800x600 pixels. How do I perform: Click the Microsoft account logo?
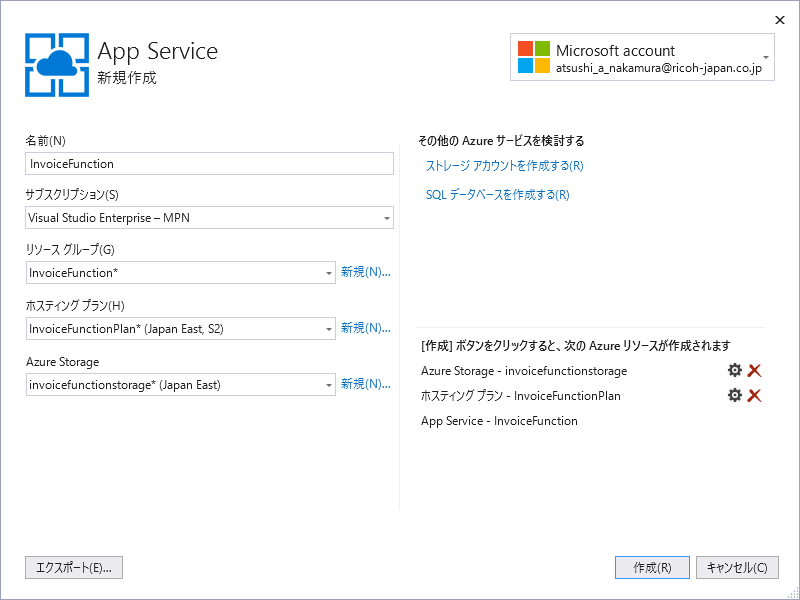[x=534, y=57]
